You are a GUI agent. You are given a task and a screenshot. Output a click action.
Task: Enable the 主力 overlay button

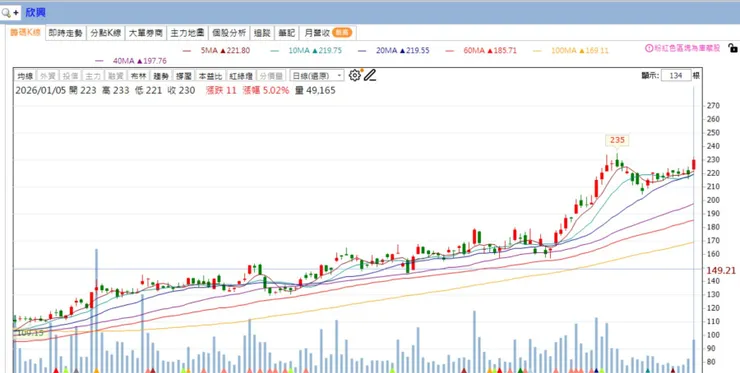pos(92,76)
